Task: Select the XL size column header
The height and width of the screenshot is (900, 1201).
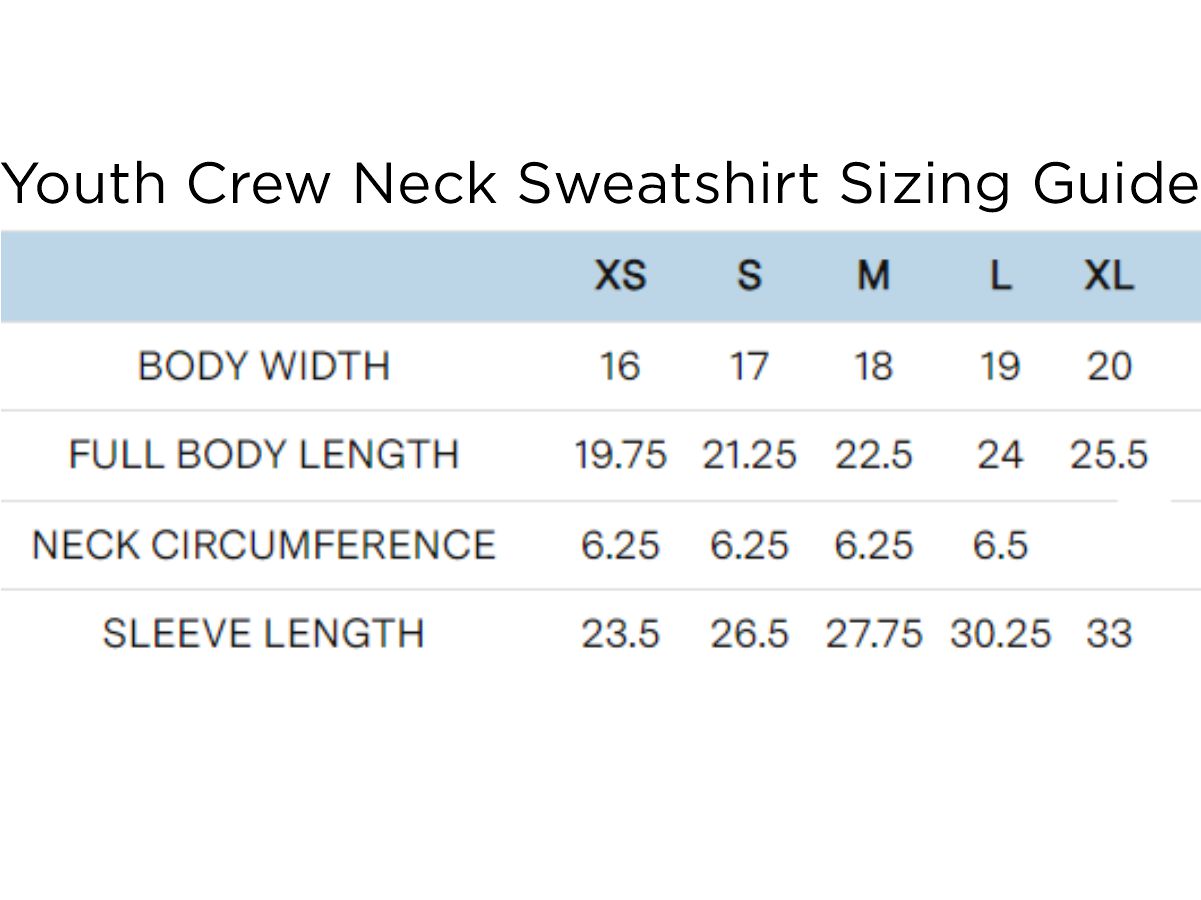Action: click(x=1109, y=275)
